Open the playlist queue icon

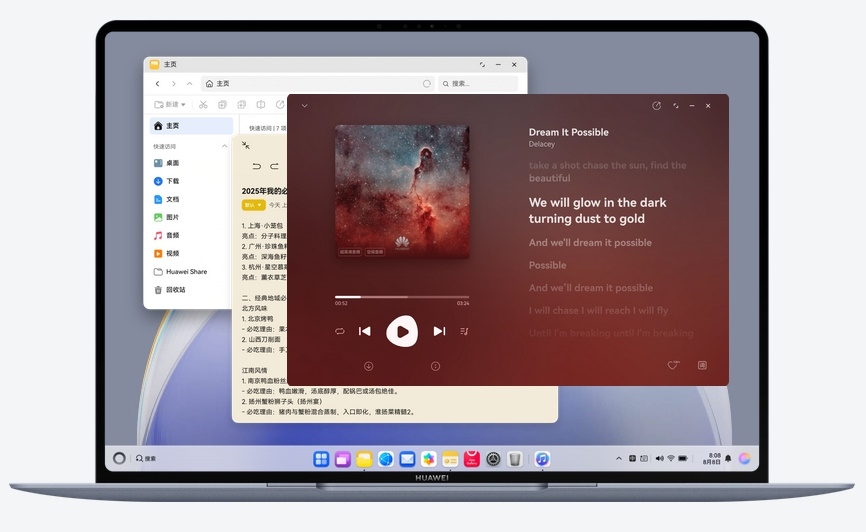[464, 331]
